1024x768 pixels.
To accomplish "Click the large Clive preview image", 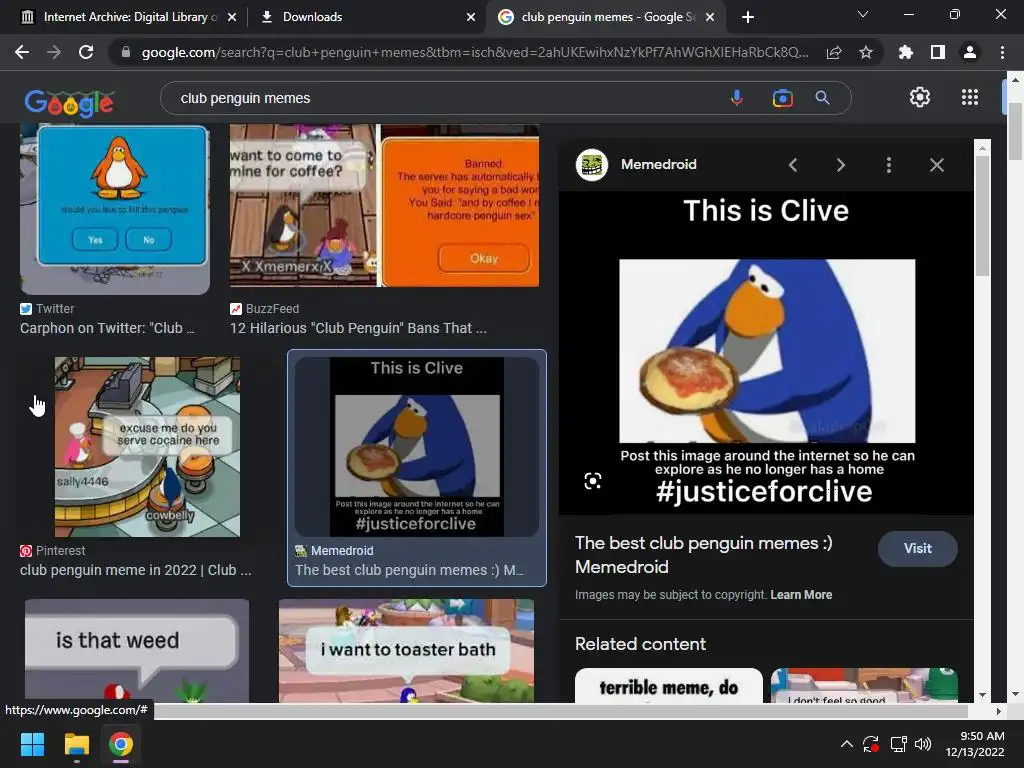I will [x=767, y=353].
